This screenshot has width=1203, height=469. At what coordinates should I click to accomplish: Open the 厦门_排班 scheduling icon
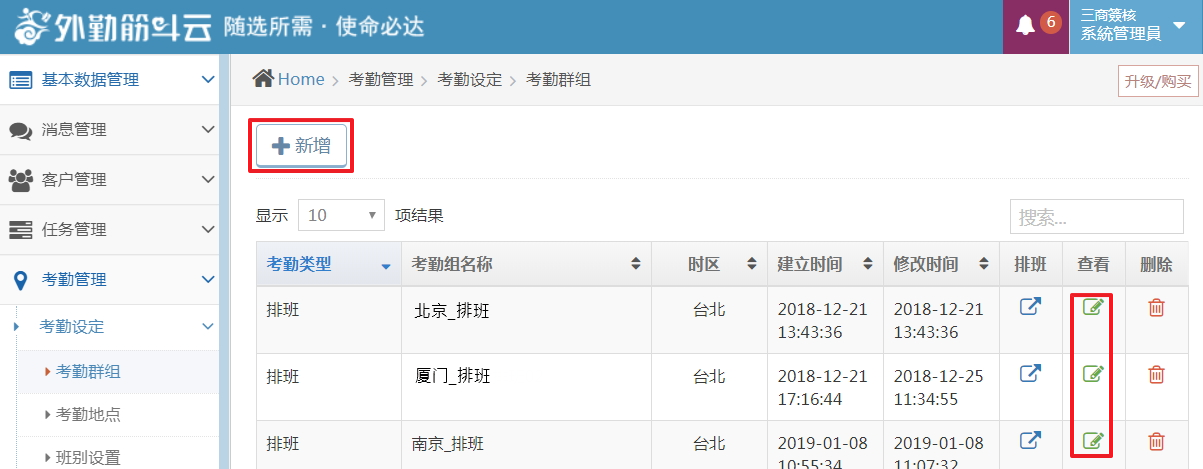1030,374
